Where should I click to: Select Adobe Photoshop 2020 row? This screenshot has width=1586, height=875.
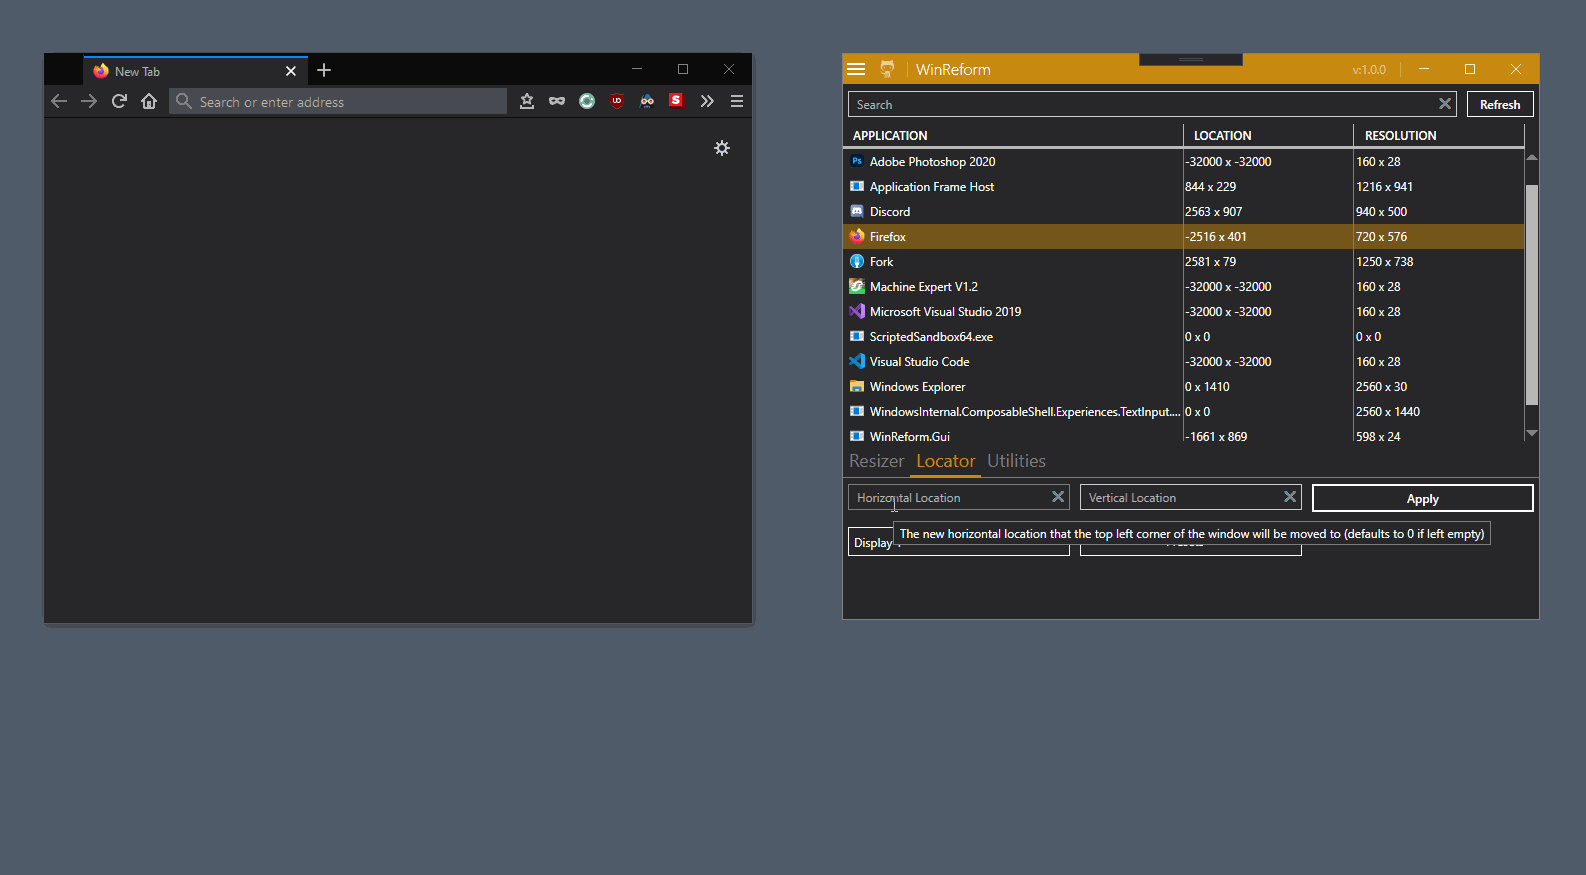tap(1184, 161)
